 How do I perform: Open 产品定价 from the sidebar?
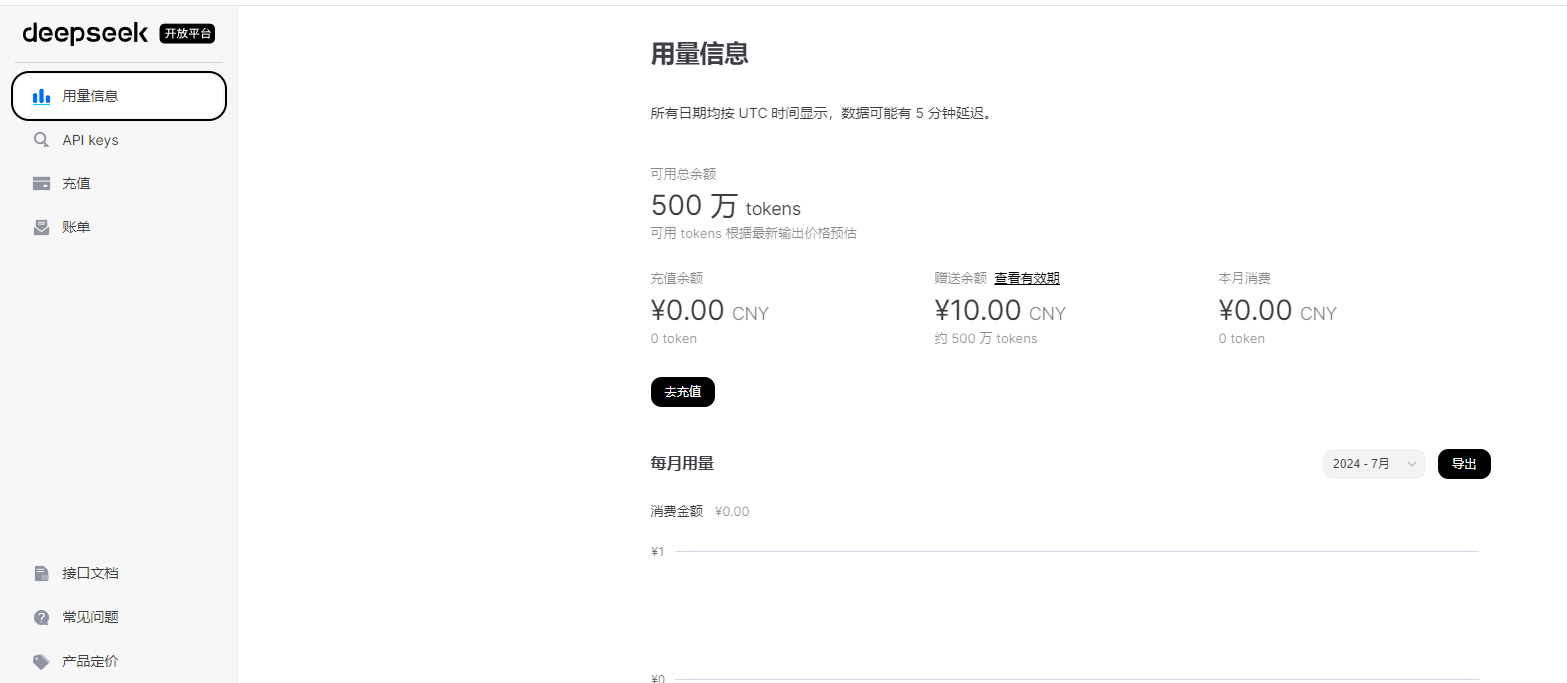click(119, 661)
